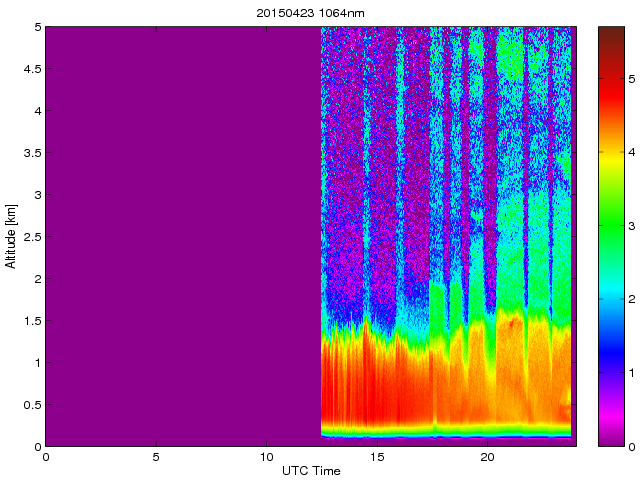Click the plot title "20150423 1064nm"
The height and width of the screenshot is (480, 640).
(309, 11)
